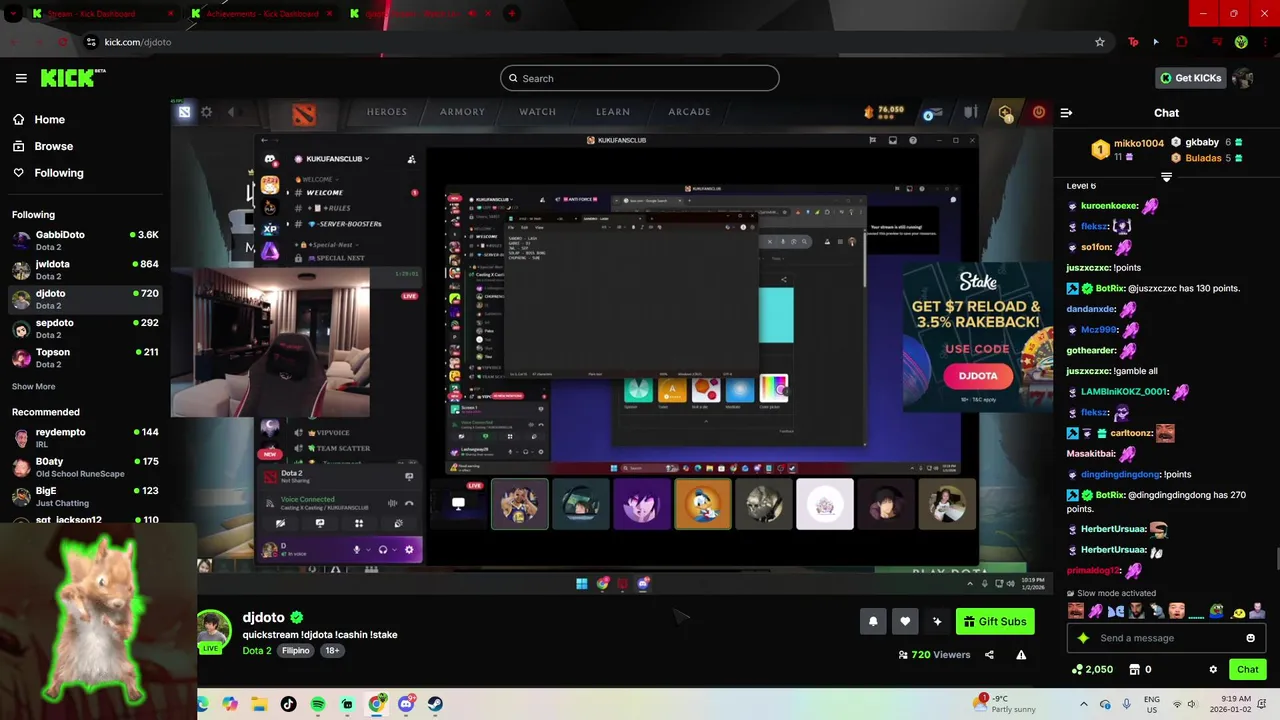The image size is (1280, 720).
Task: Click the Stake DJDOTA promo code button
Action: [978, 376]
